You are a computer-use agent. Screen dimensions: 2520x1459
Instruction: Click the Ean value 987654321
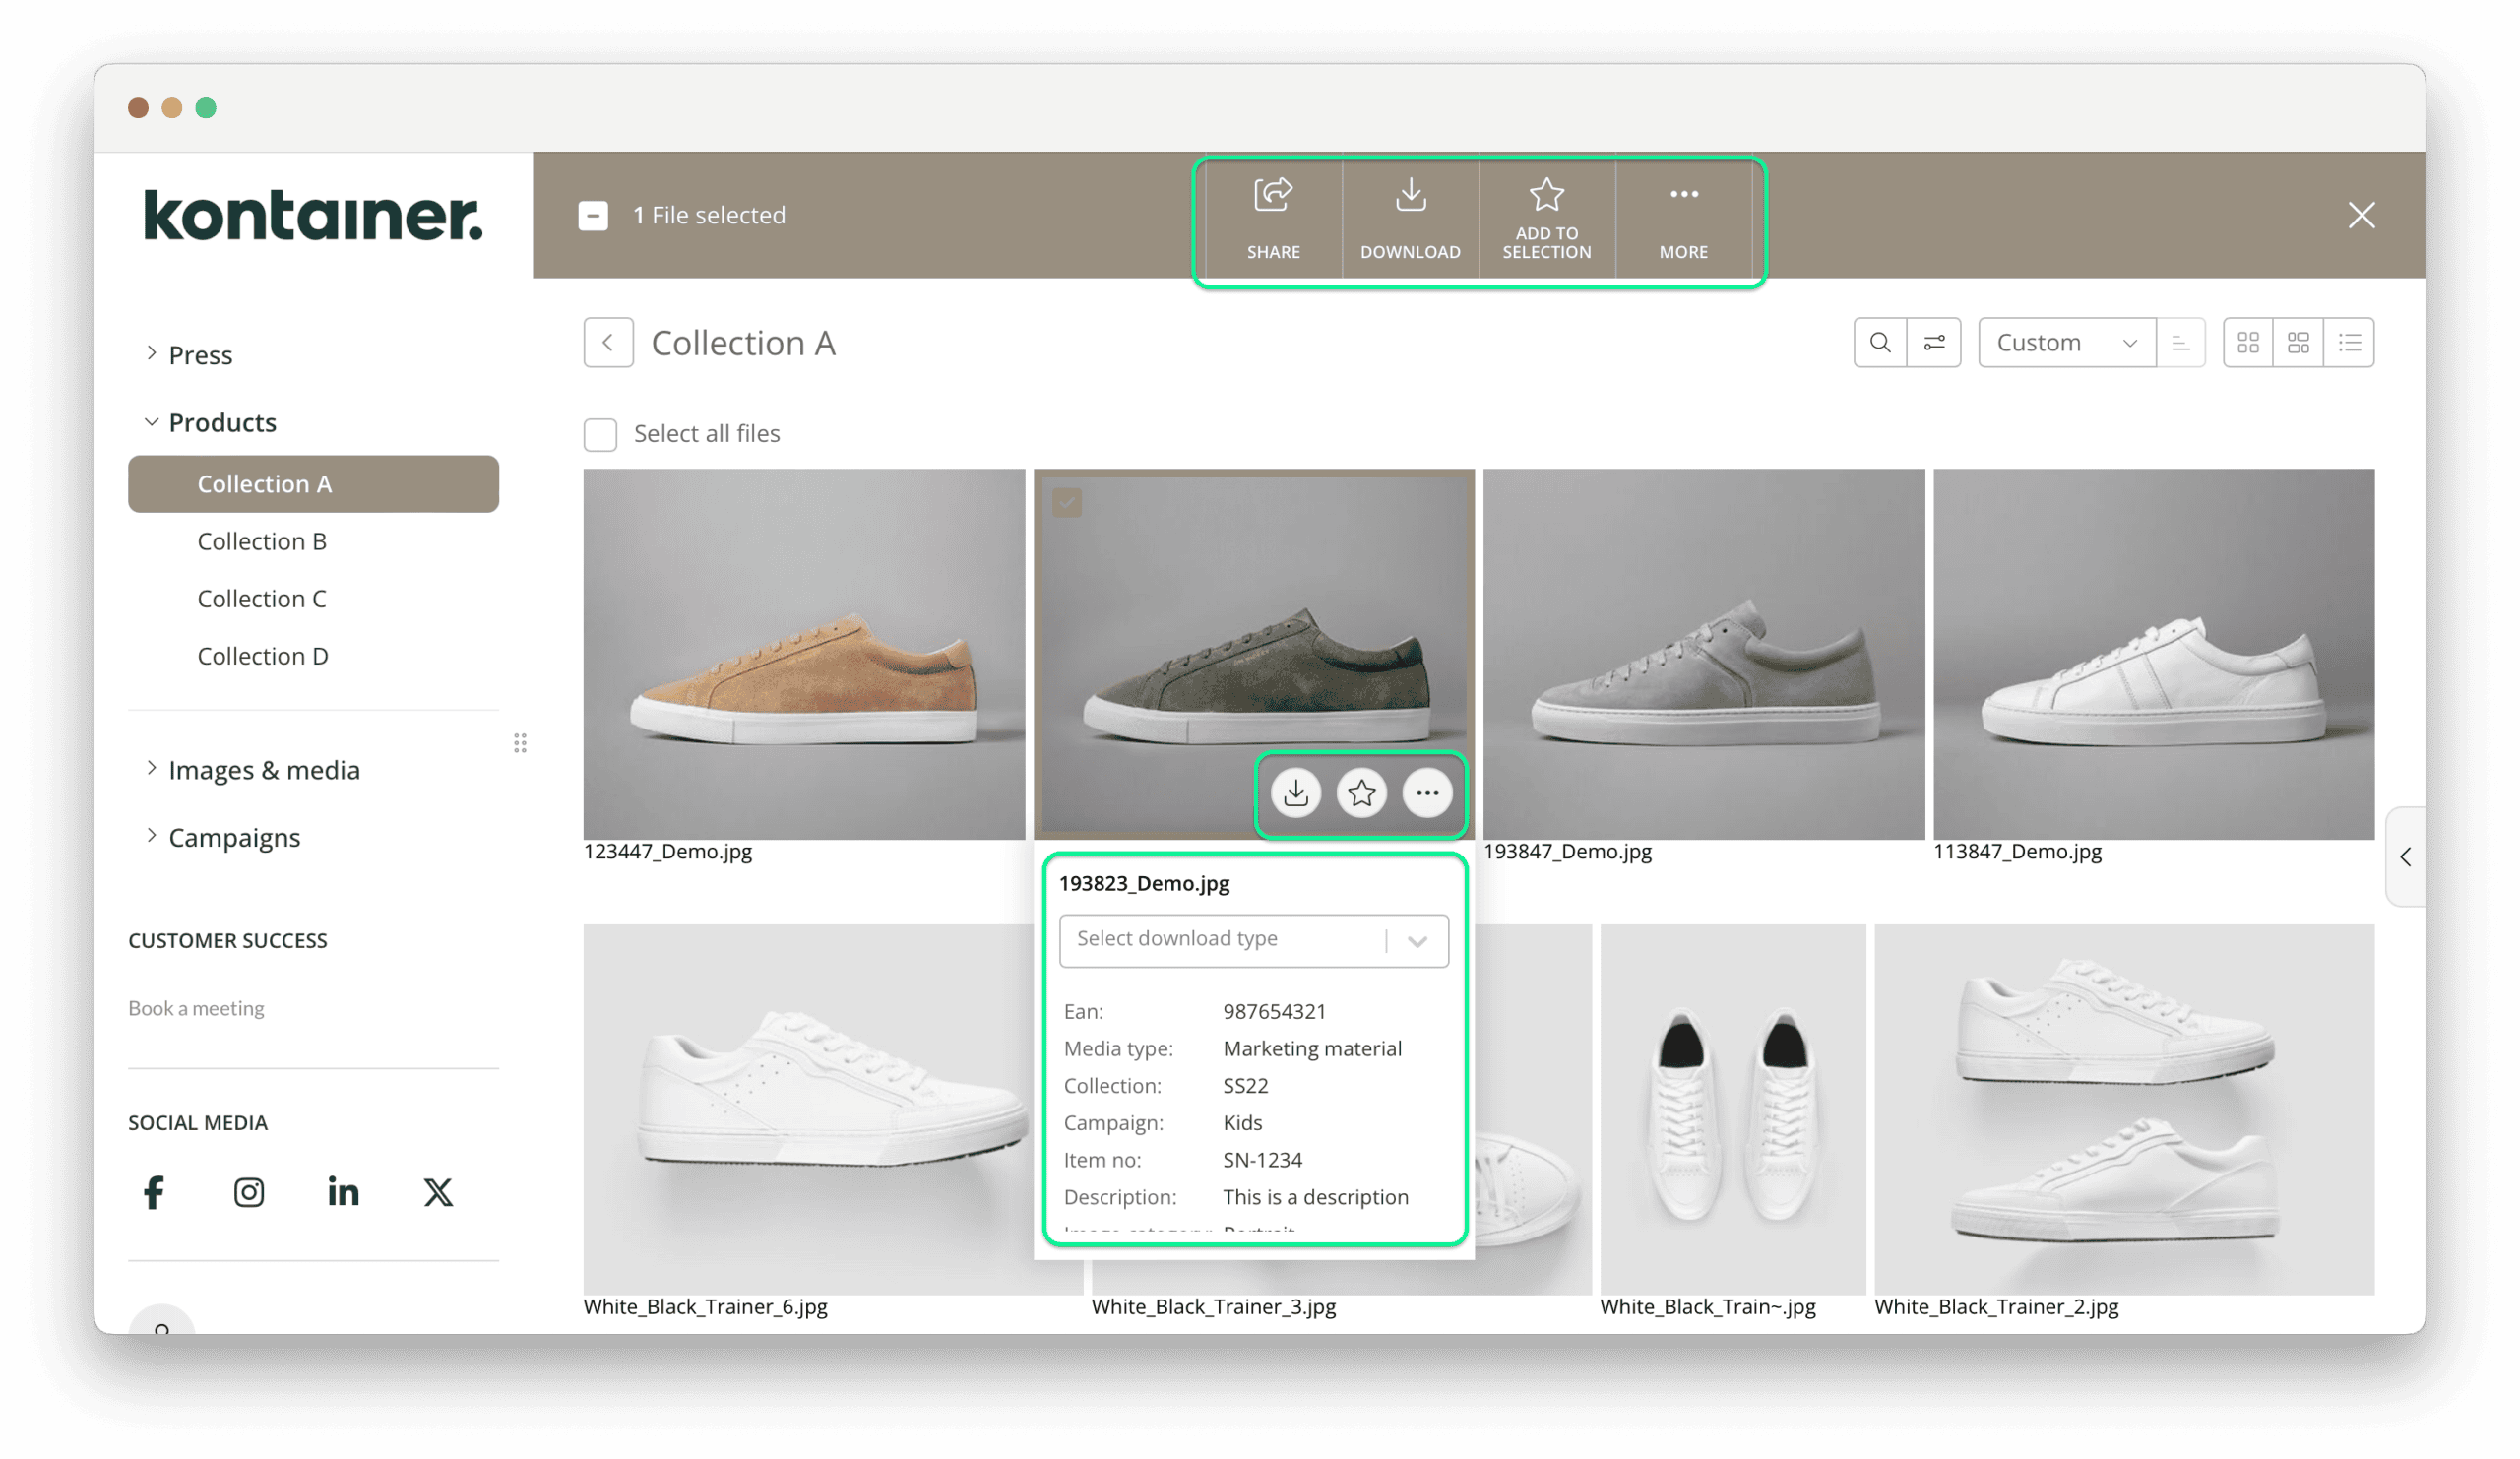[1274, 1011]
